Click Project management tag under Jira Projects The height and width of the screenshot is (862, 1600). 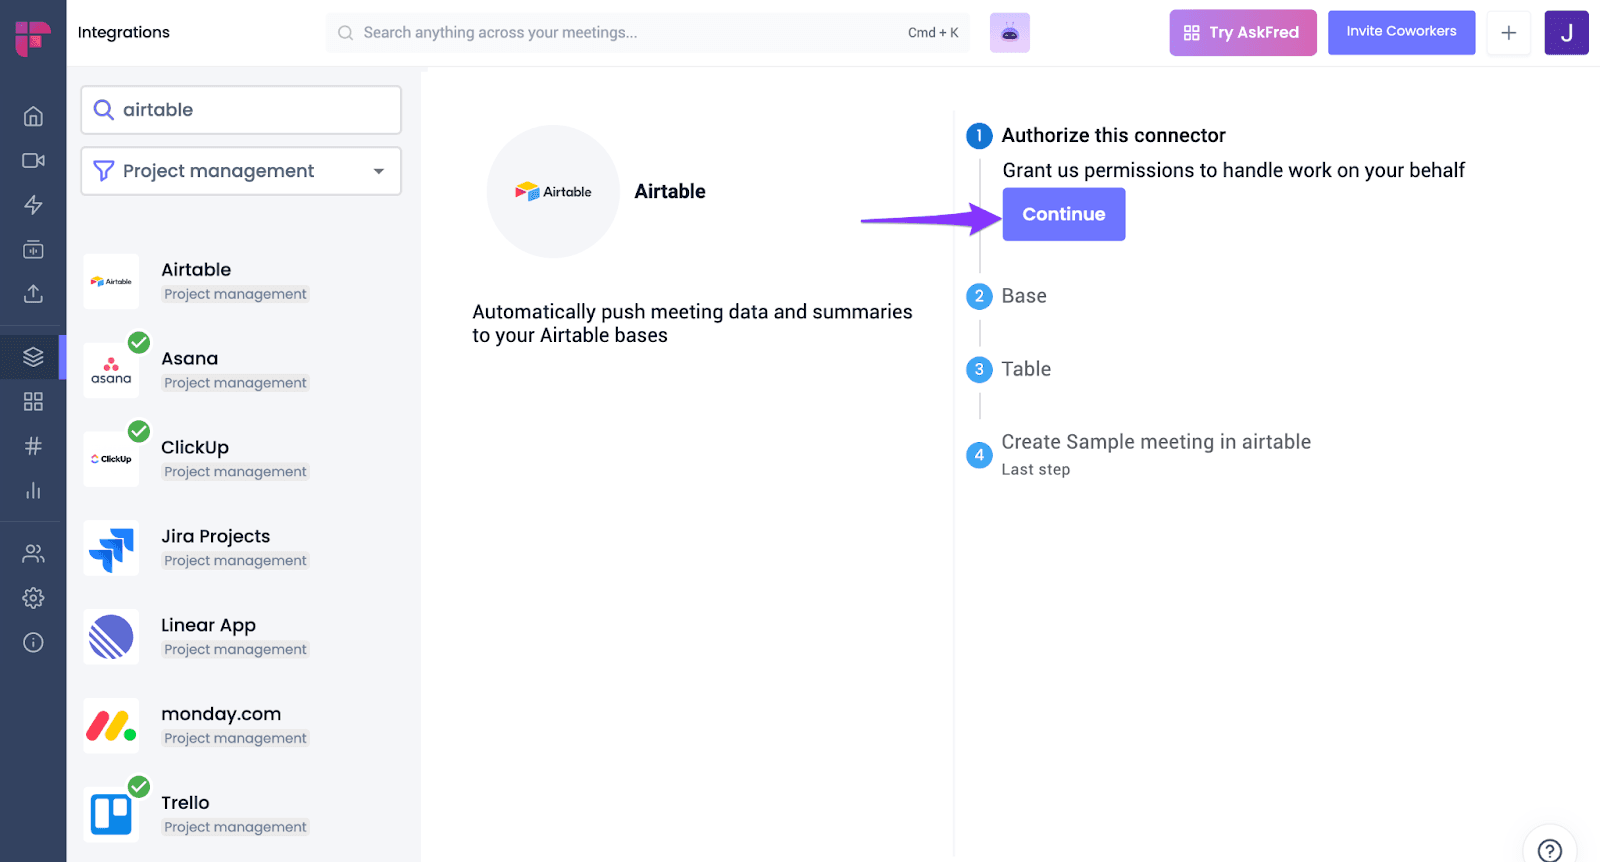point(235,561)
